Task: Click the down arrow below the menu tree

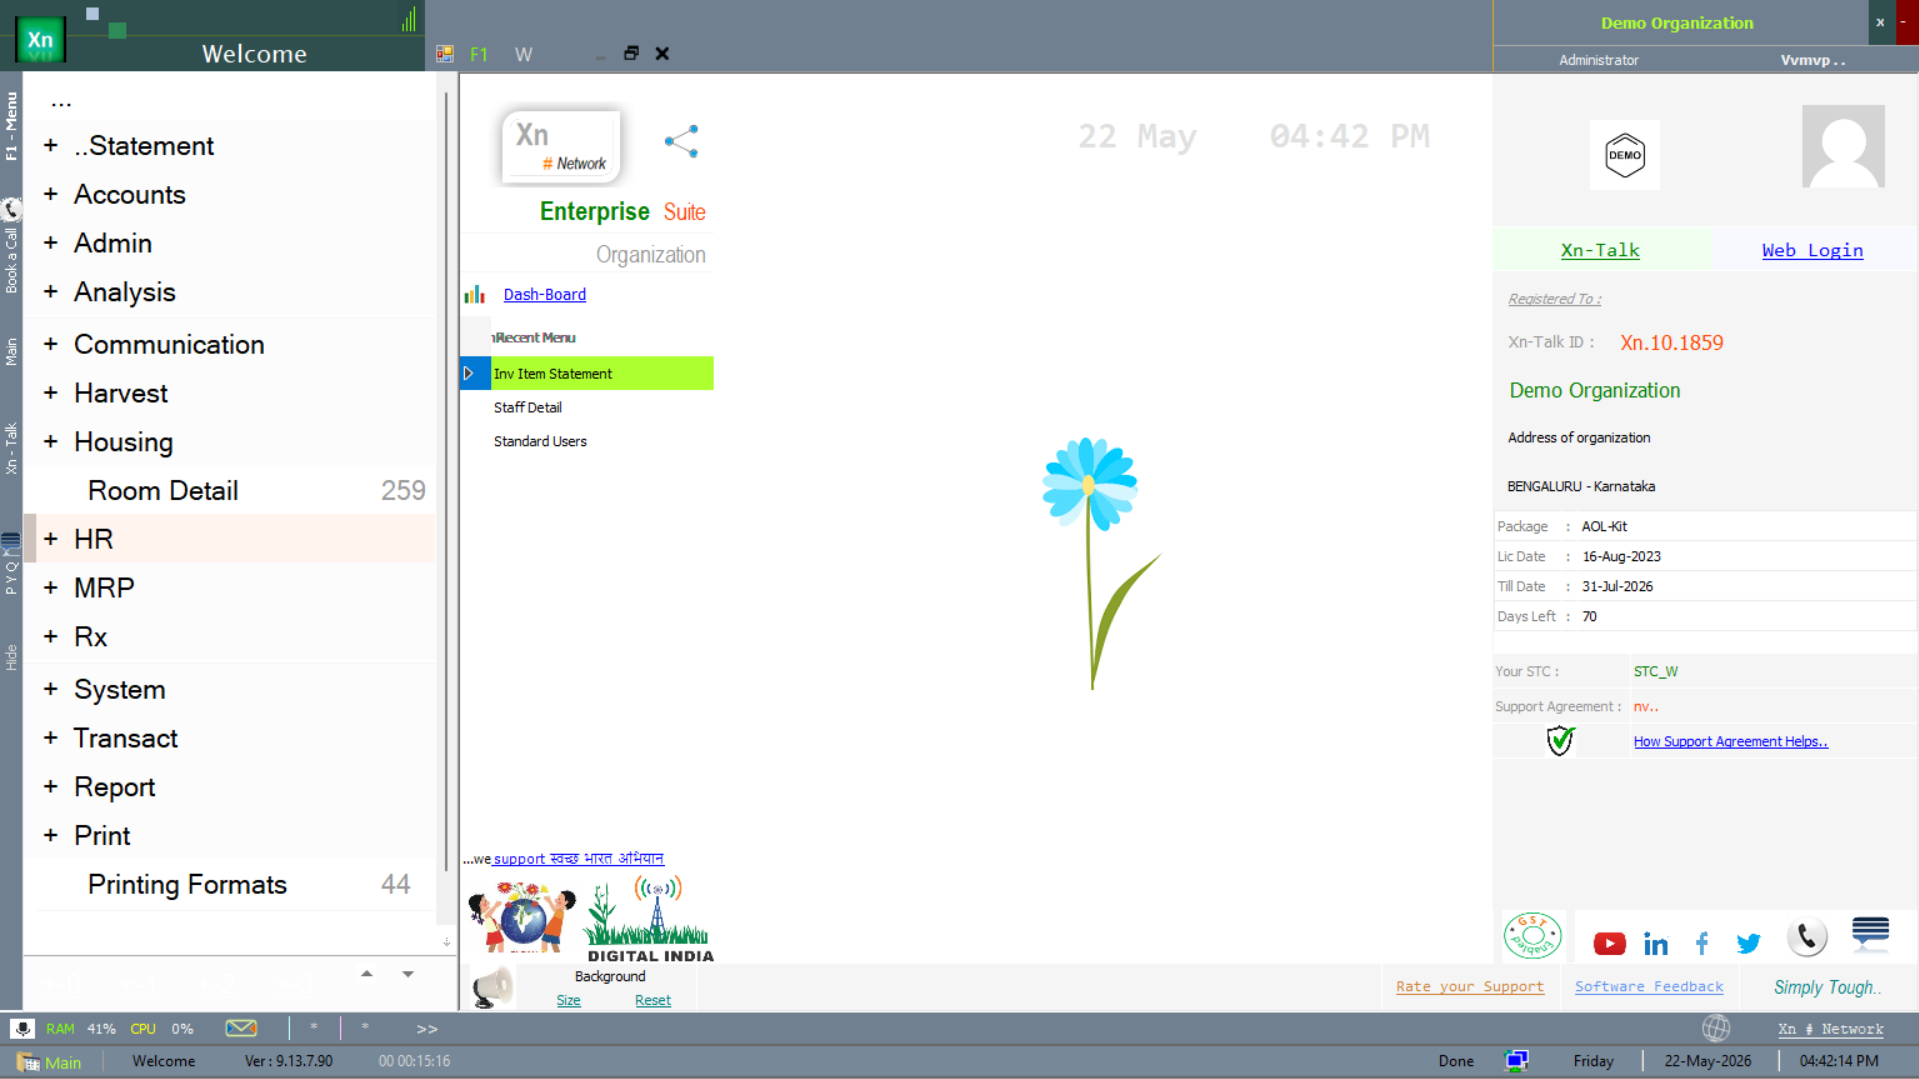Action: pos(408,974)
